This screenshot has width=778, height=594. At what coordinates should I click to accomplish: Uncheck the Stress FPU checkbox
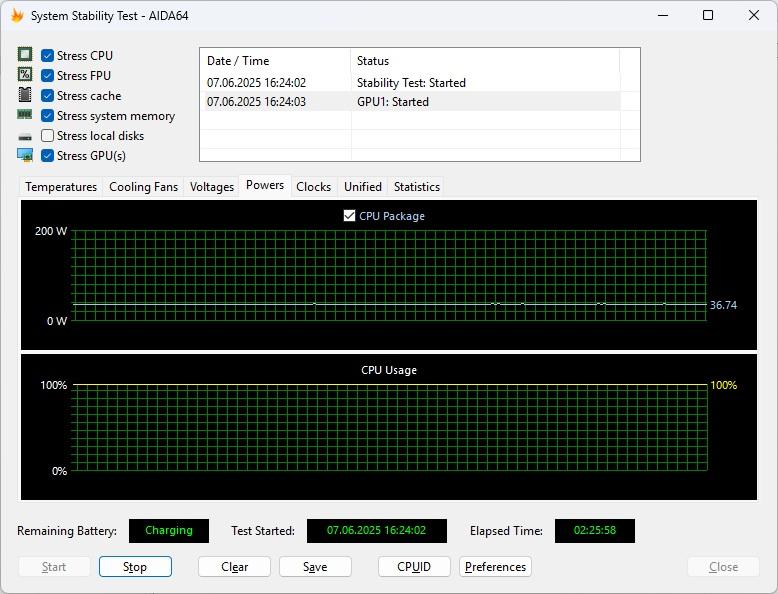click(x=47, y=75)
